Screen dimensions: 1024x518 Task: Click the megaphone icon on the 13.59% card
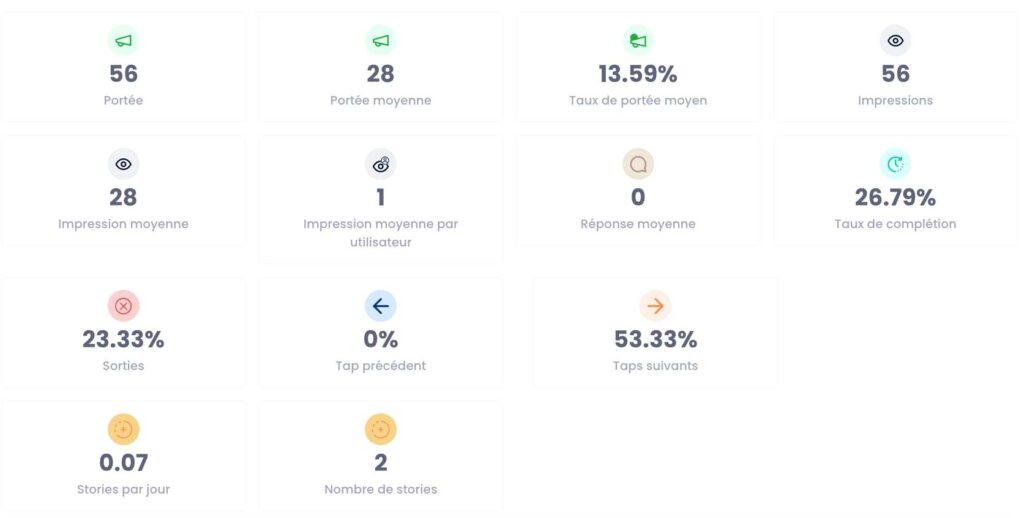point(638,40)
